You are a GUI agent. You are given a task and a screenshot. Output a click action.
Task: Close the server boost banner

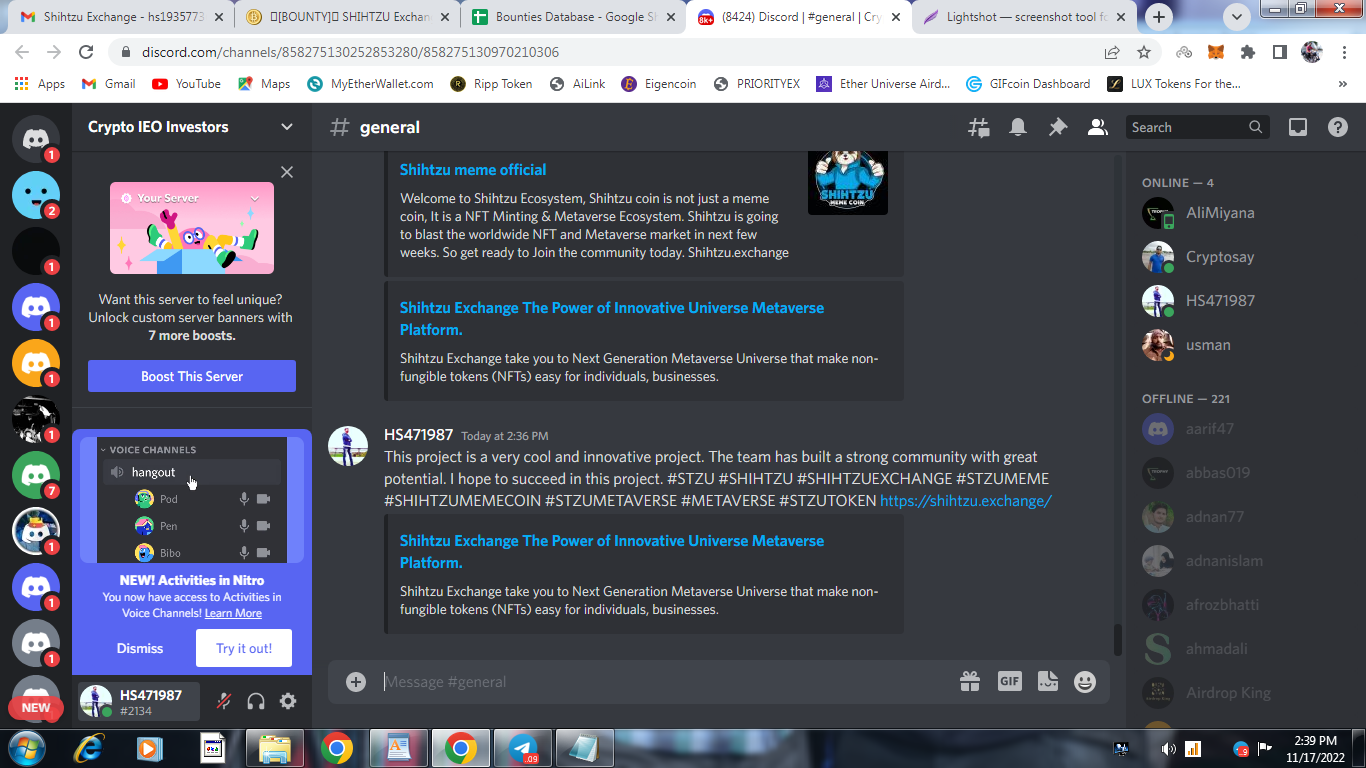(287, 172)
